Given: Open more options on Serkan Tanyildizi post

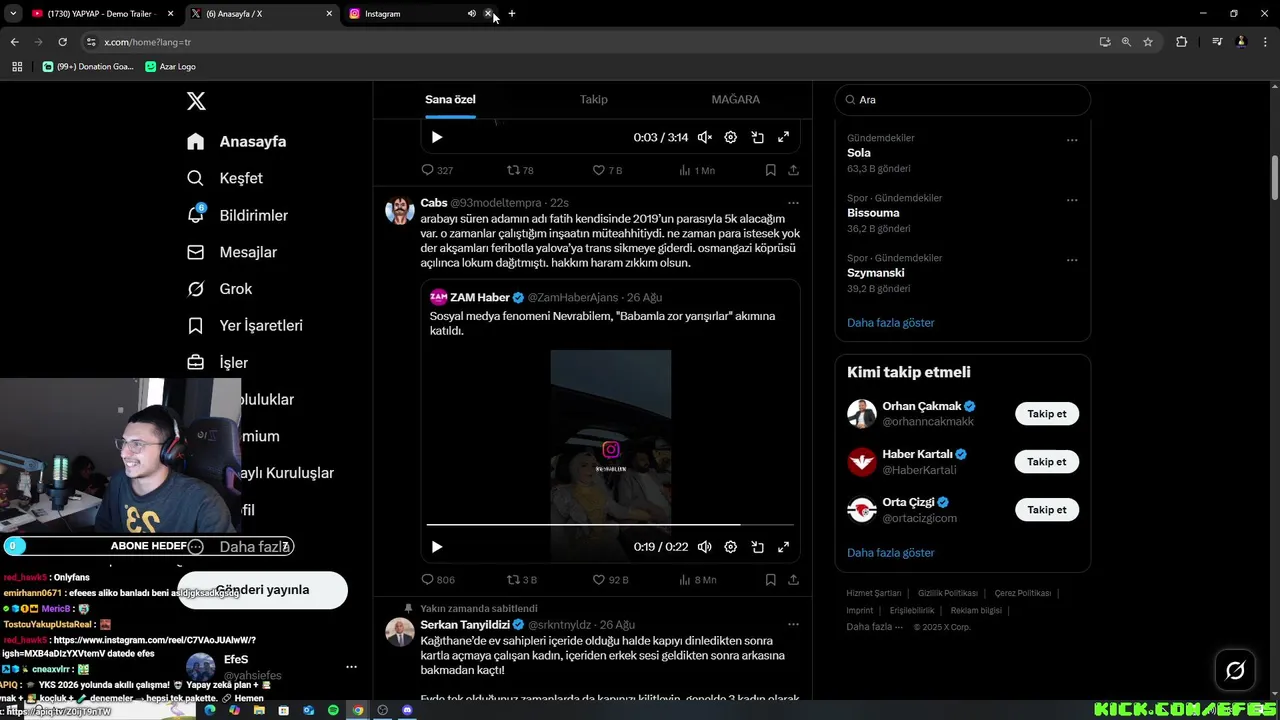Looking at the screenshot, I should pos(793,624).
